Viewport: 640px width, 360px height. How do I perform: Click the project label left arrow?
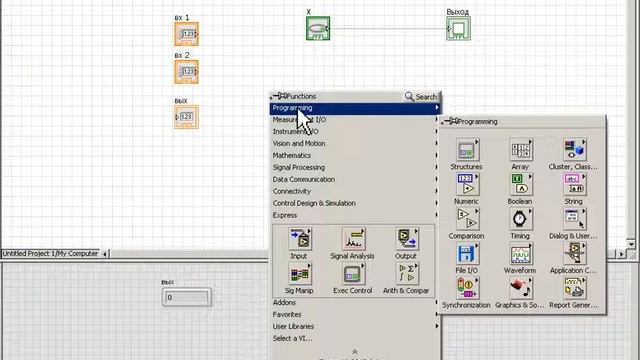105,254
